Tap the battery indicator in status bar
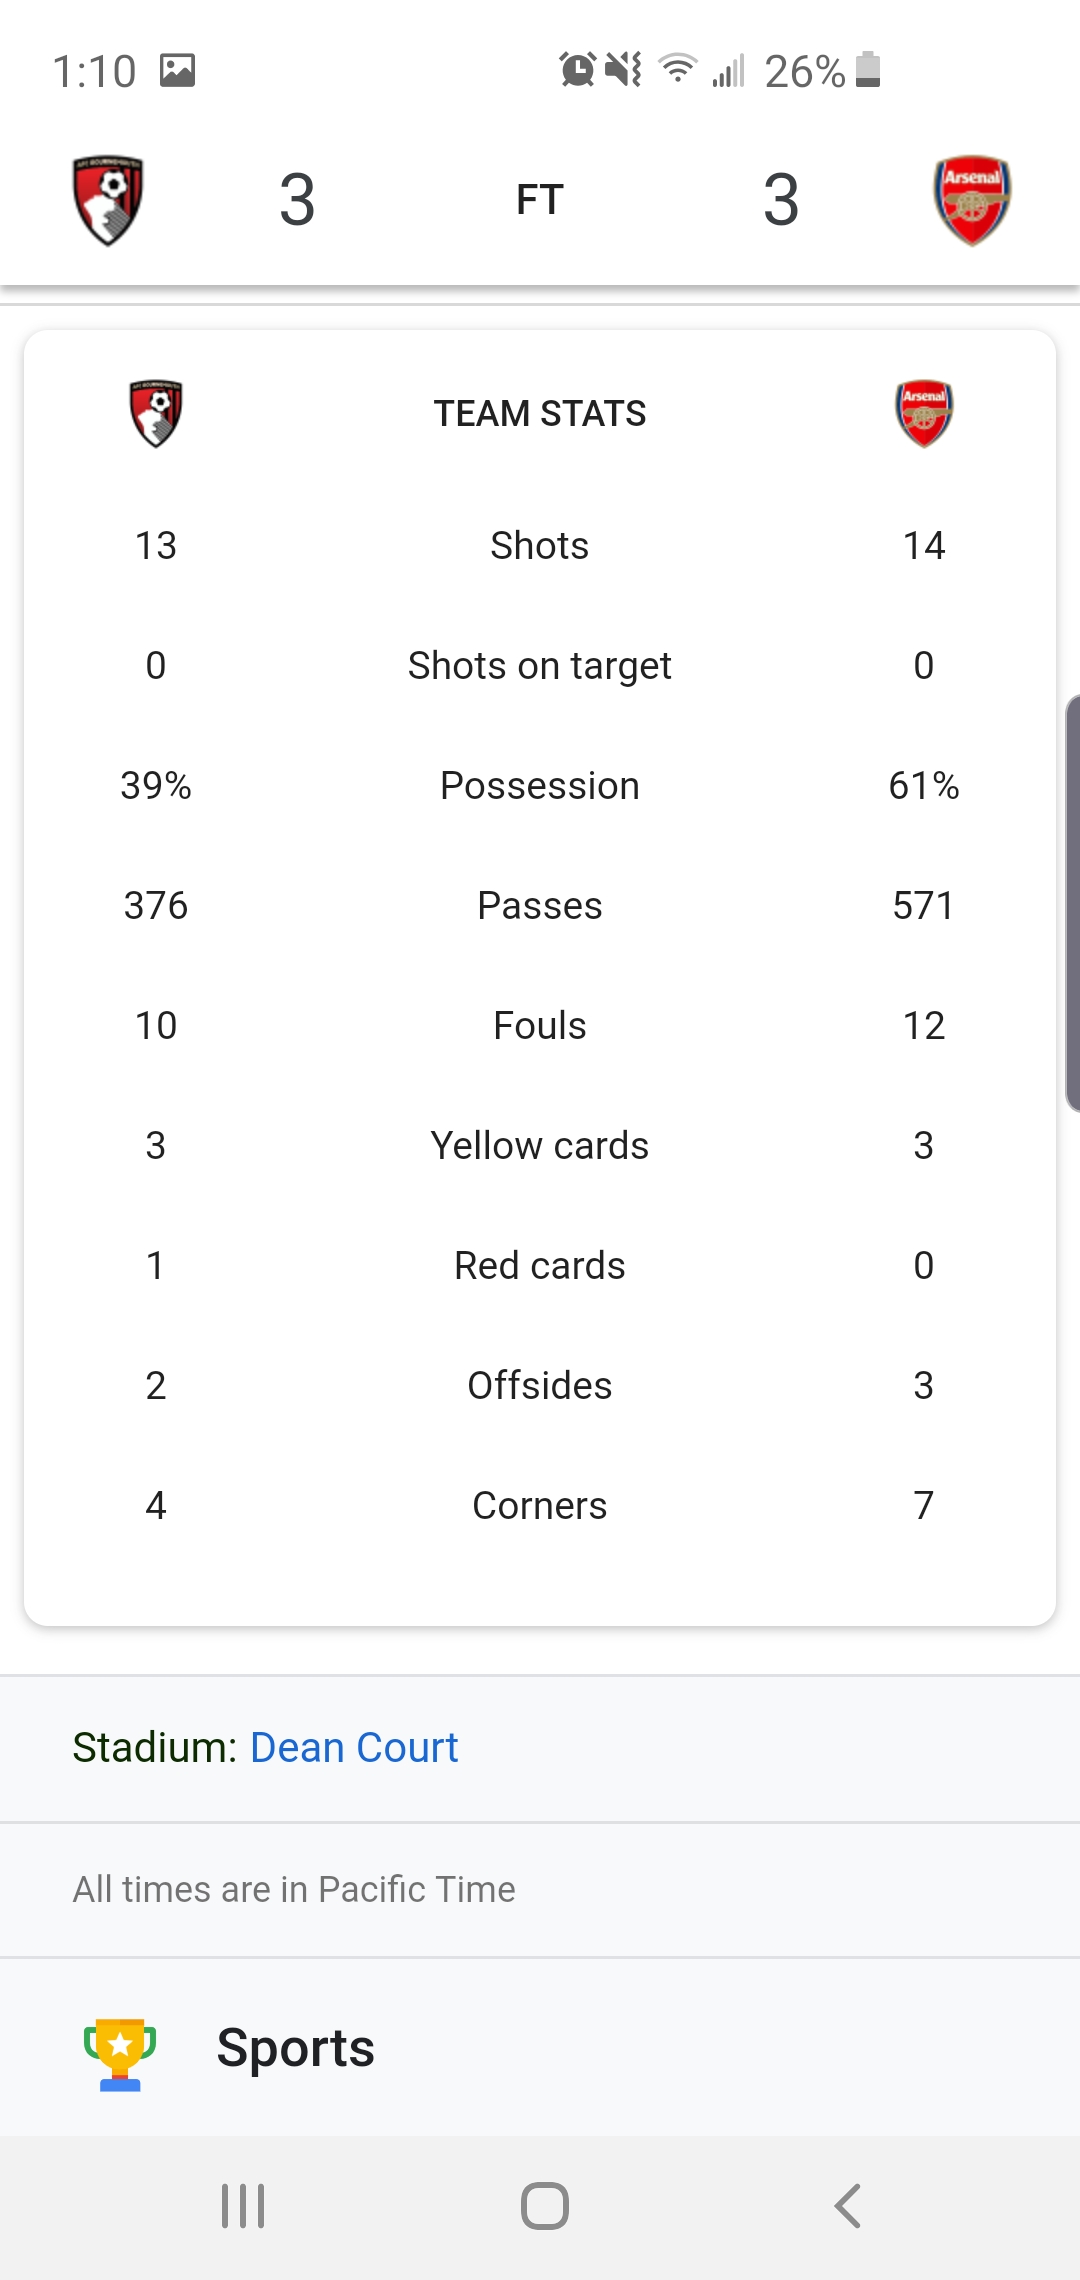 [869, 70]
